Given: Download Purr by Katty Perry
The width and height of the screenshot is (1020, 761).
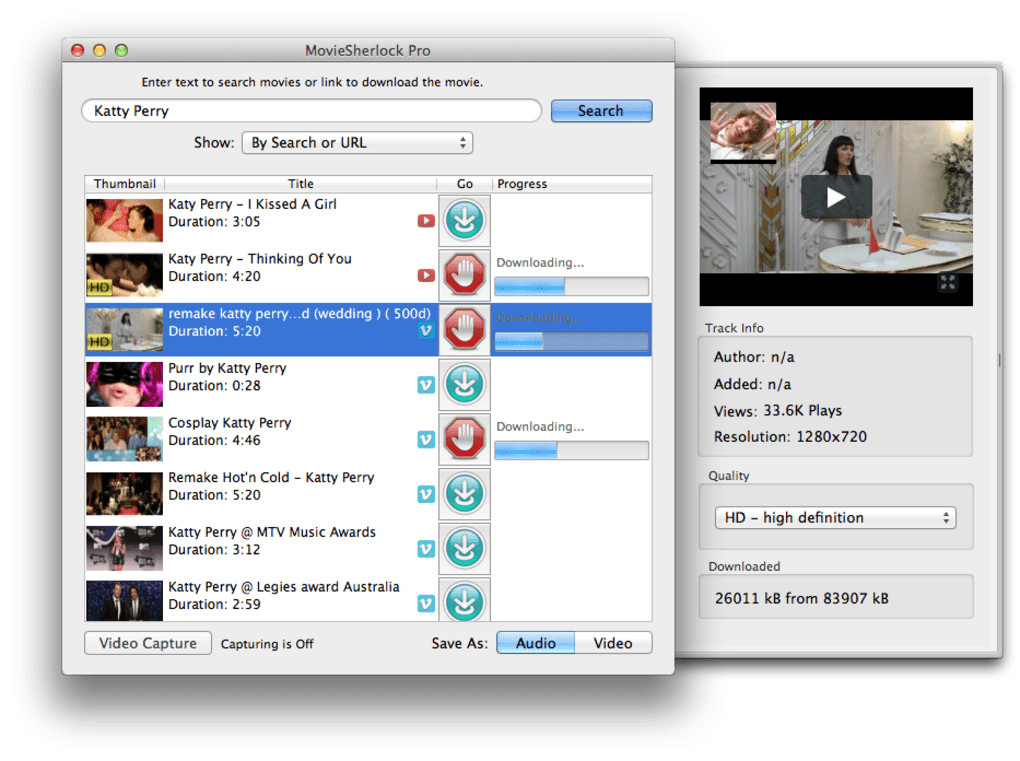Looking at the screenshot, I should click(464, 384).
